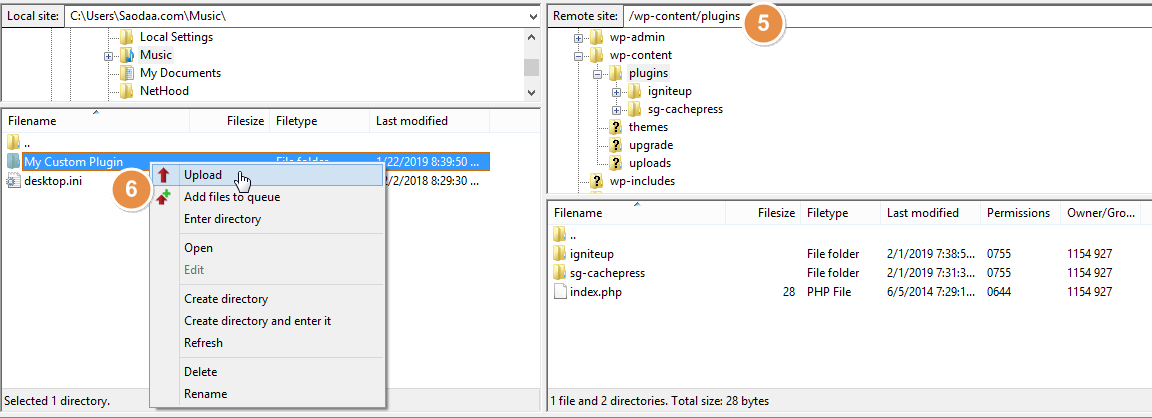This screenshot has width=1152, height=418.
Task: Select Delete in the context menu
Action: point(200,372)
